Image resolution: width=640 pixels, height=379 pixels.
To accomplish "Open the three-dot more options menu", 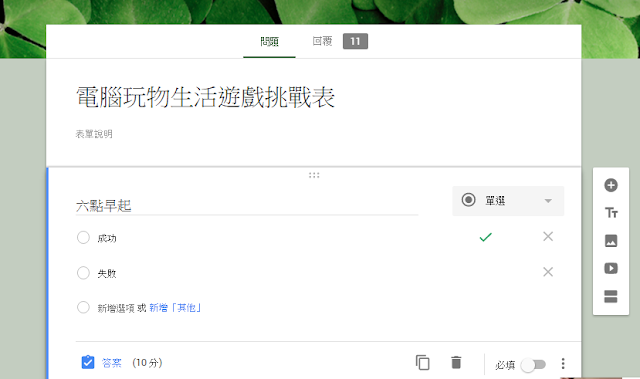I will (x=563, y=363).
